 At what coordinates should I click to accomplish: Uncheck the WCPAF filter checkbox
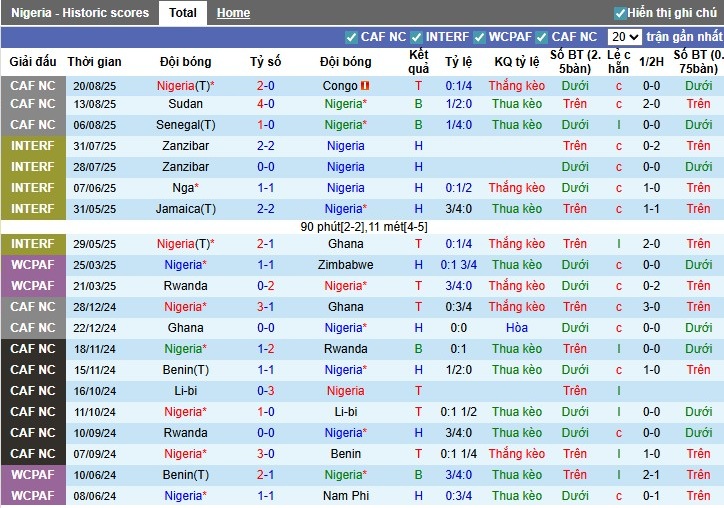[x=480, y=37]
